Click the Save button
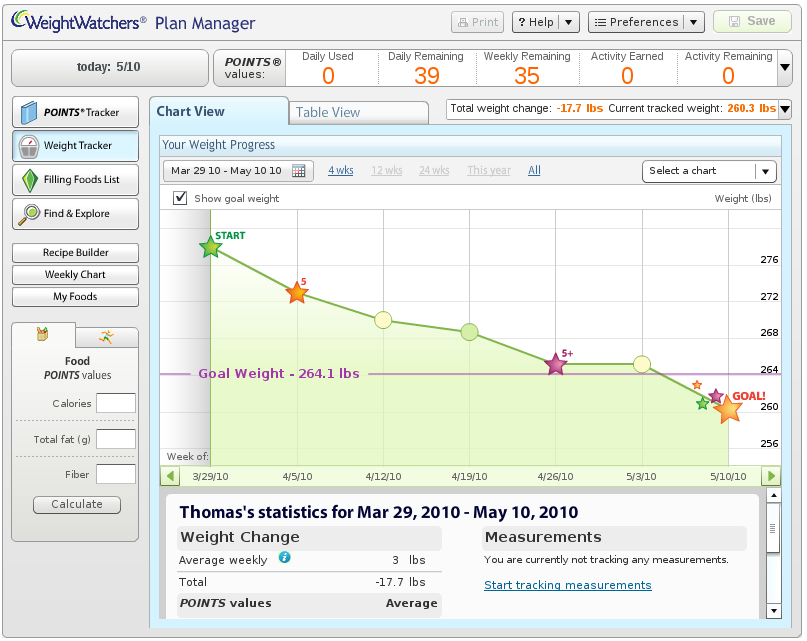807x641 pixels. [752, 21]
